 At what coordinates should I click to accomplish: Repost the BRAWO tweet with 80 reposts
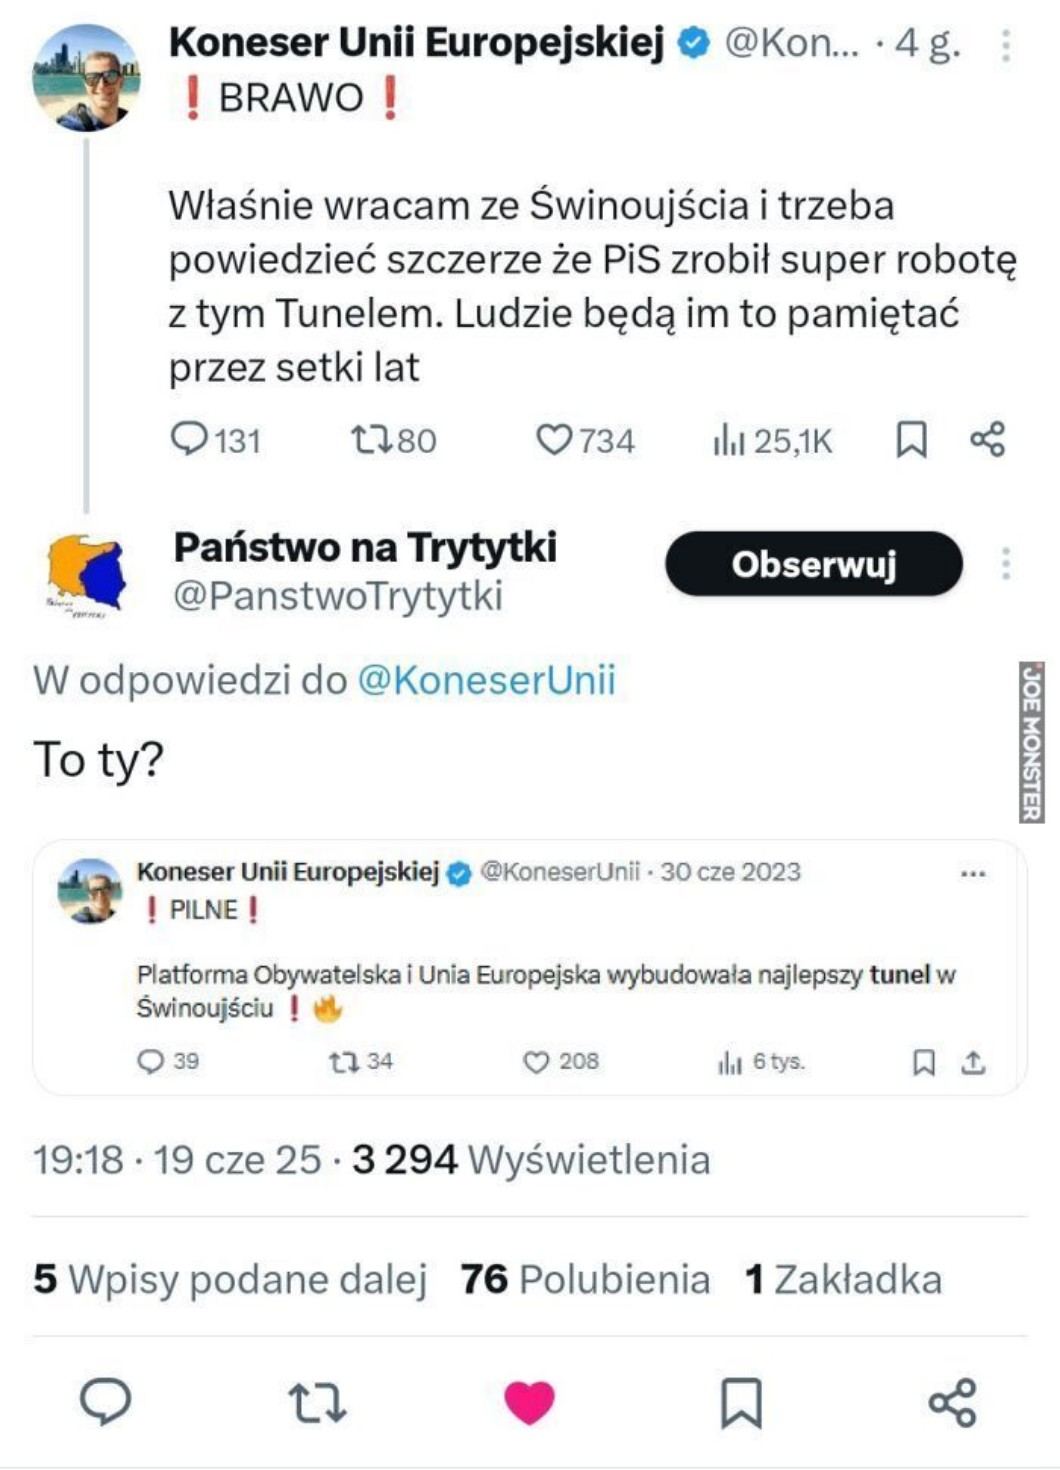(393, 440)
